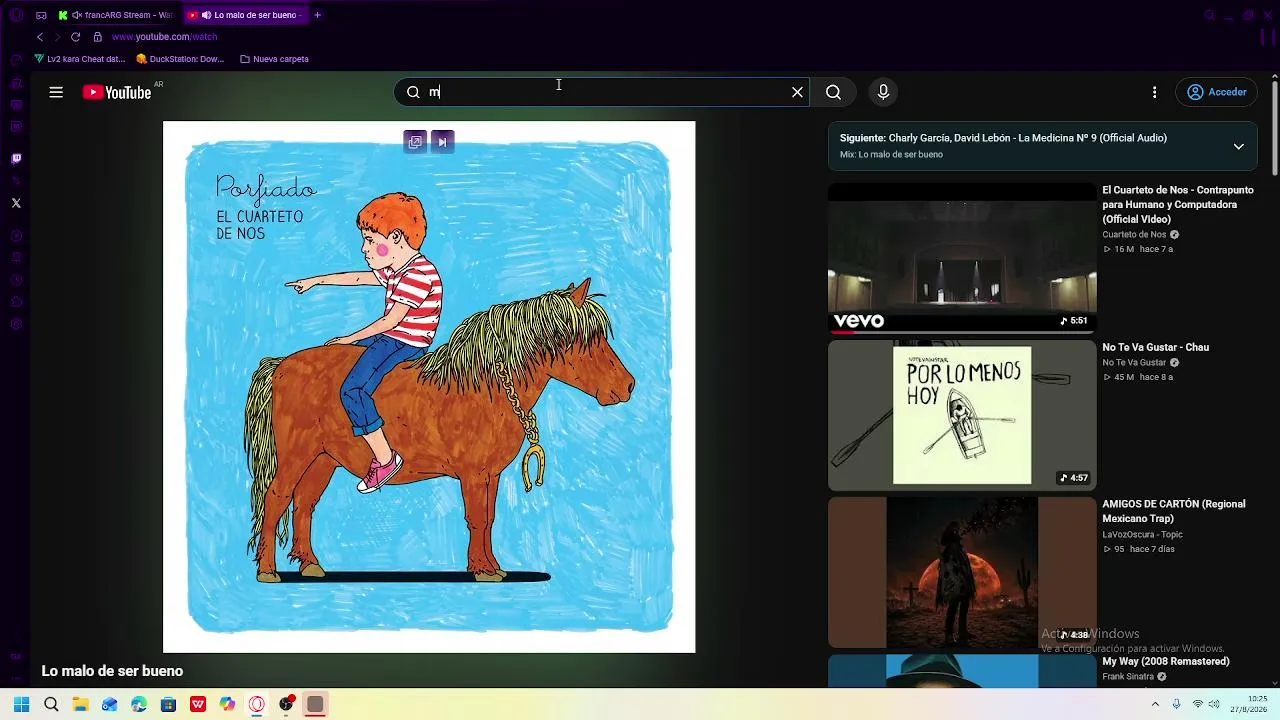1280x720 pixels.
Task: Open video title 'No Te Va Gustar - Chau'
Action: click(1156, 347)
